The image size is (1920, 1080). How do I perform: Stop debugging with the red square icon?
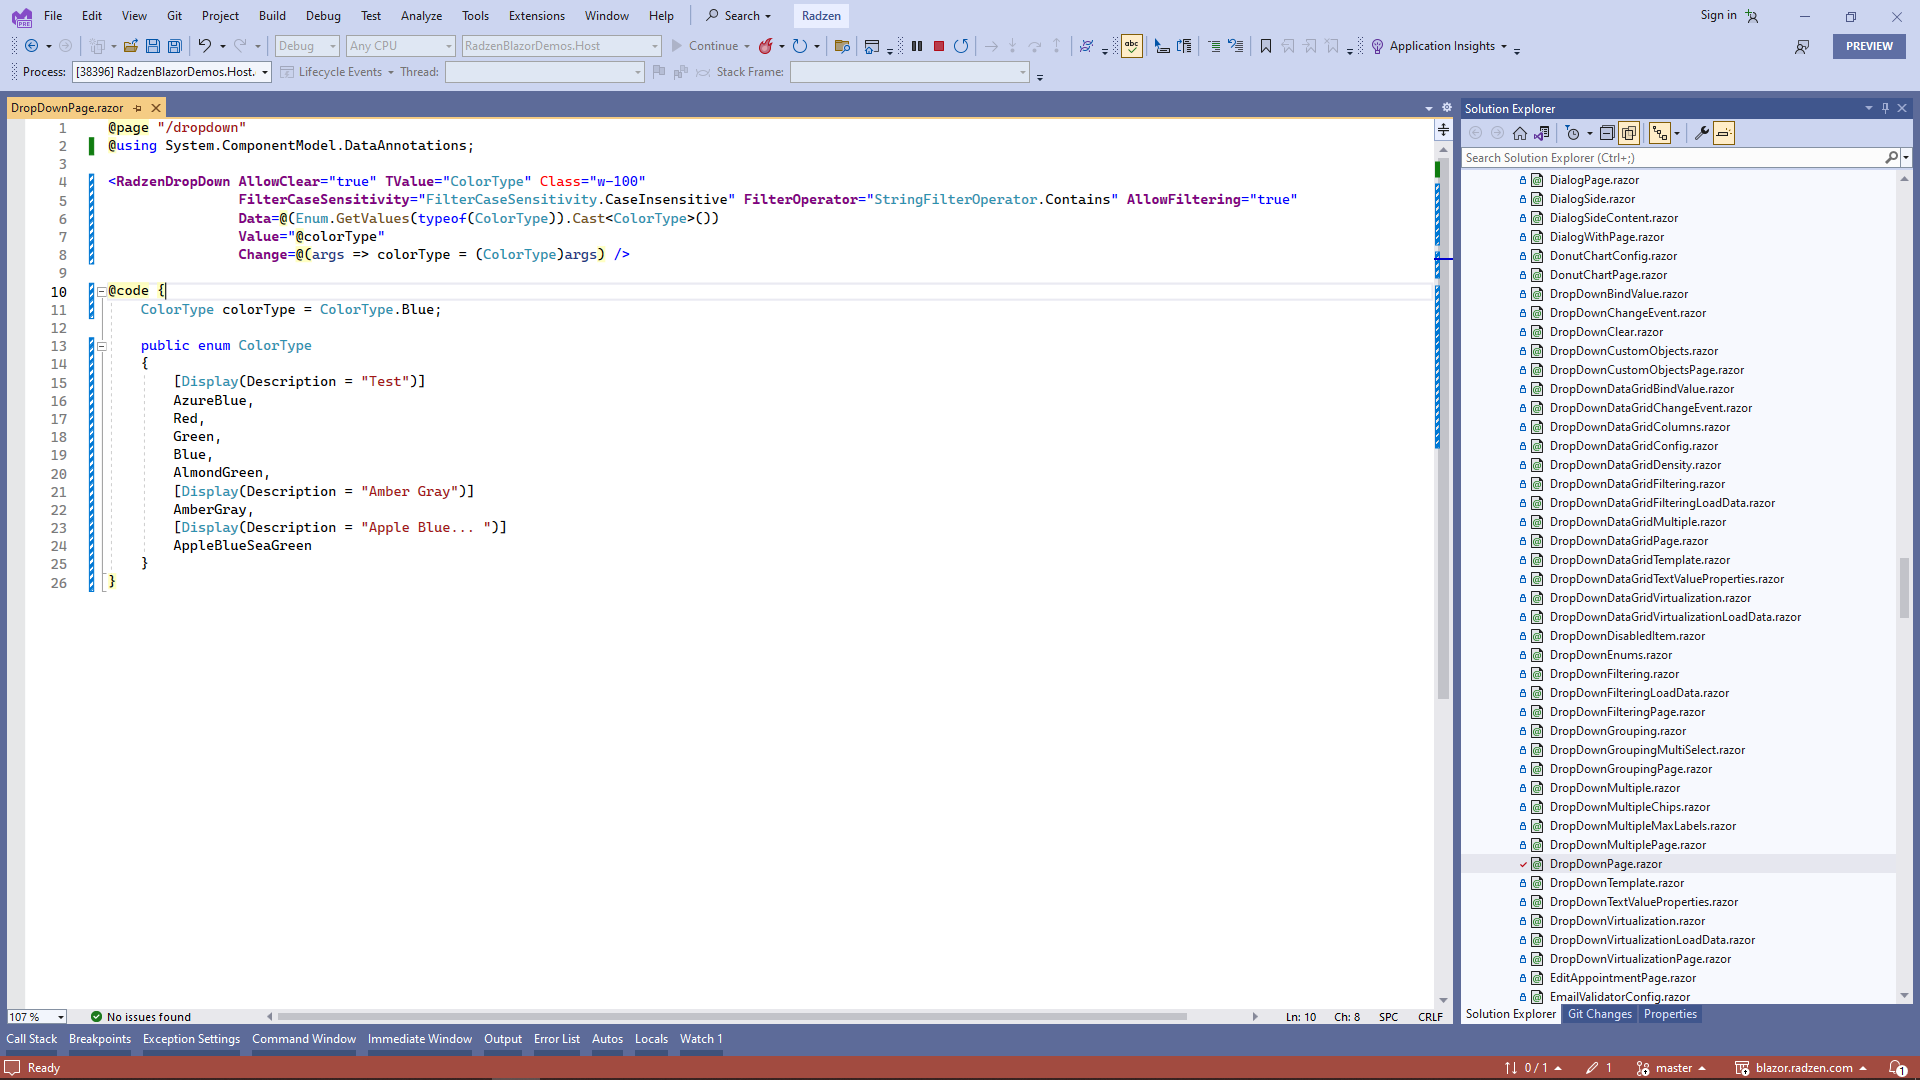(938, 46)
